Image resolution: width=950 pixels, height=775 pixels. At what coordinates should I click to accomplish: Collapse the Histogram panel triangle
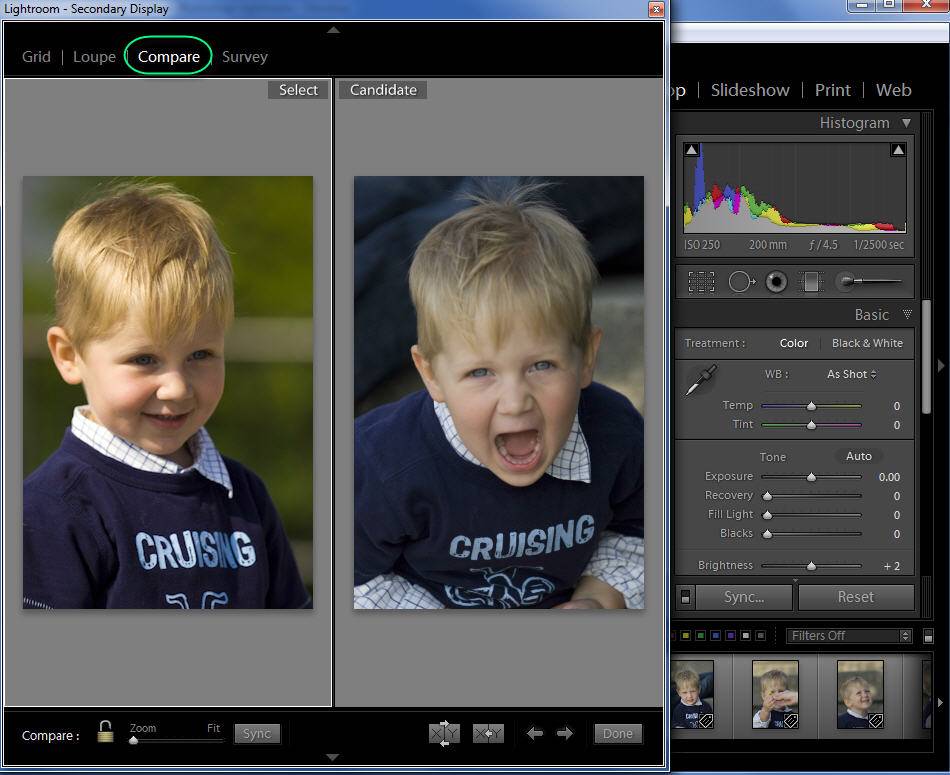(x=906, y=123)
